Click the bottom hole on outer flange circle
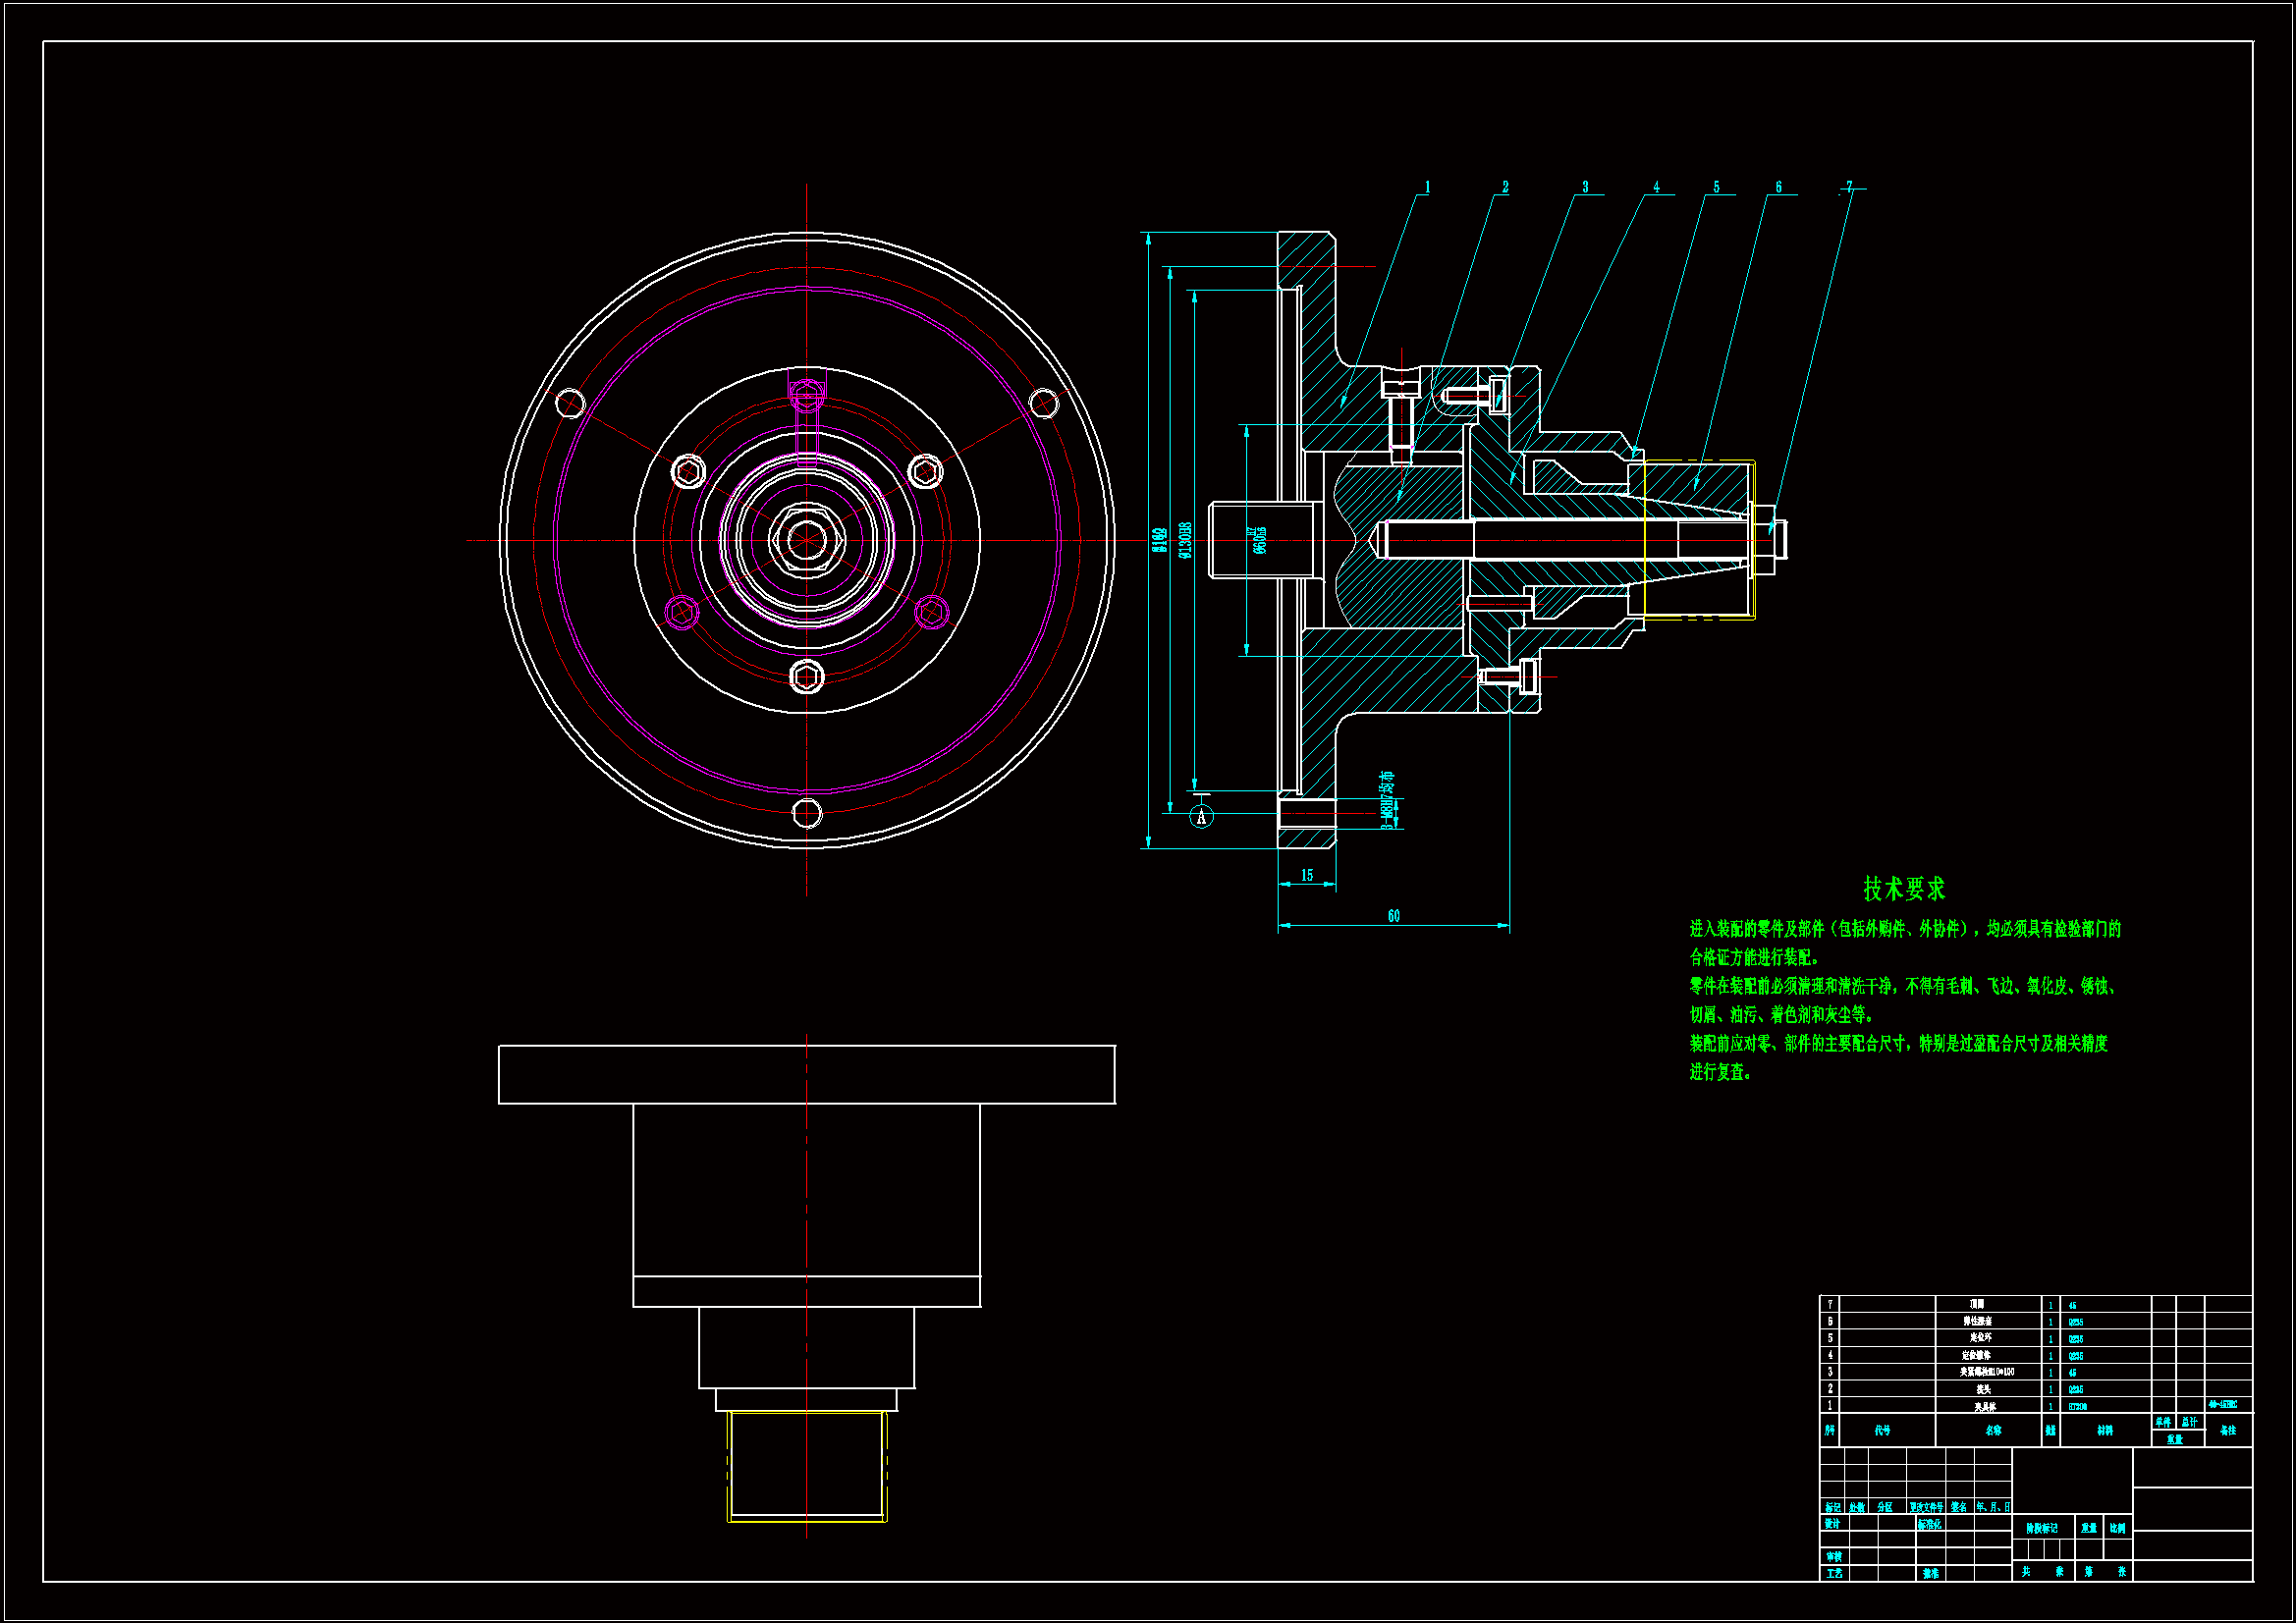This screenshot has height=1623, width=2296. [806, 813]
